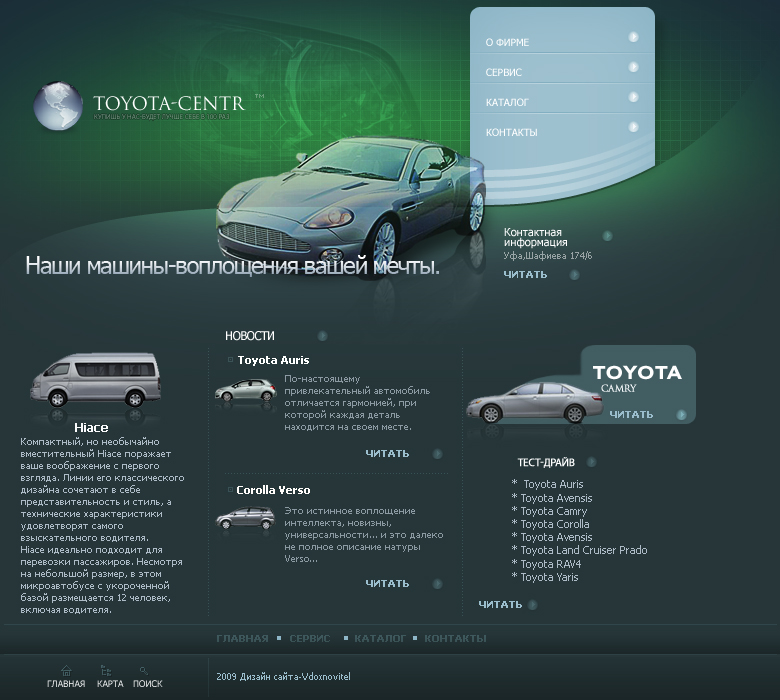780x700 pixels.
Task: Click arrow icon beside КОНТАКТЫ in top menu
Action: pos(633,127)
